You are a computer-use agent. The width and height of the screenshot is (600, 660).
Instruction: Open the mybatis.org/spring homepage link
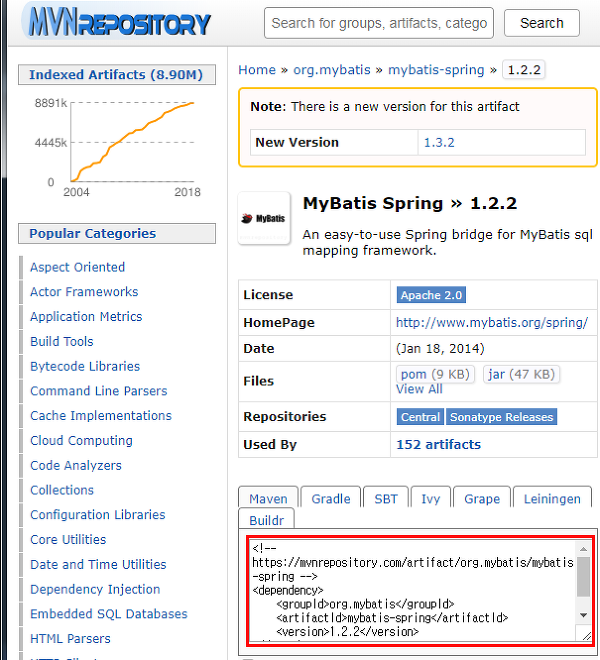tap(492, 322)
